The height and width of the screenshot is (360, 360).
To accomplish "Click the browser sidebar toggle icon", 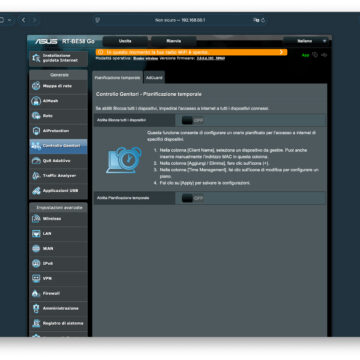I will pyautogui.click(x=2, y=20).
